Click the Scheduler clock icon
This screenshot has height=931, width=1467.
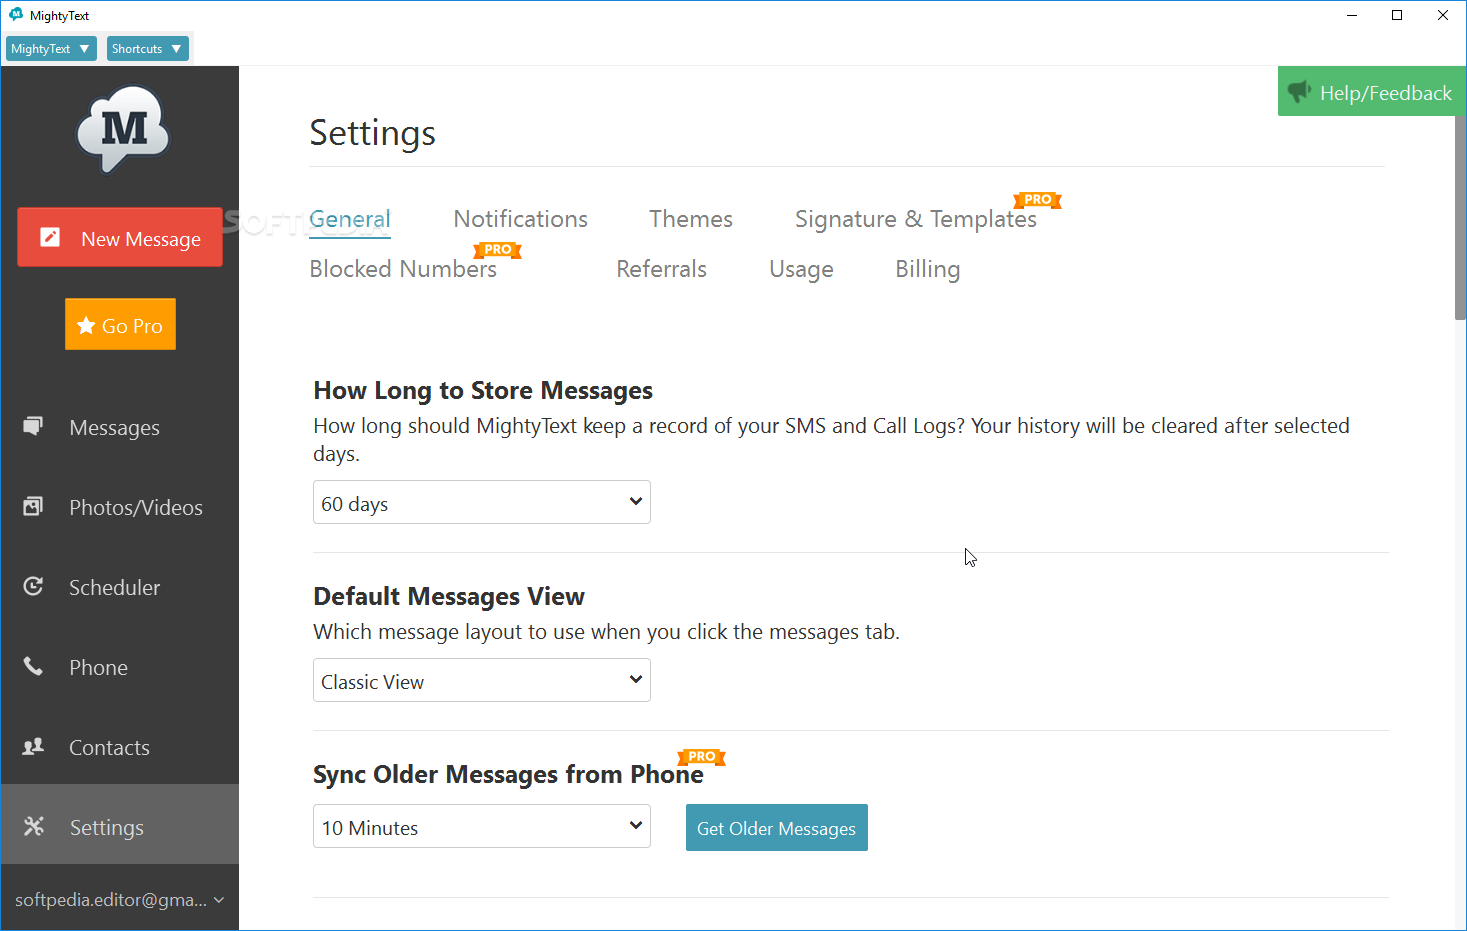pos(33,586)
